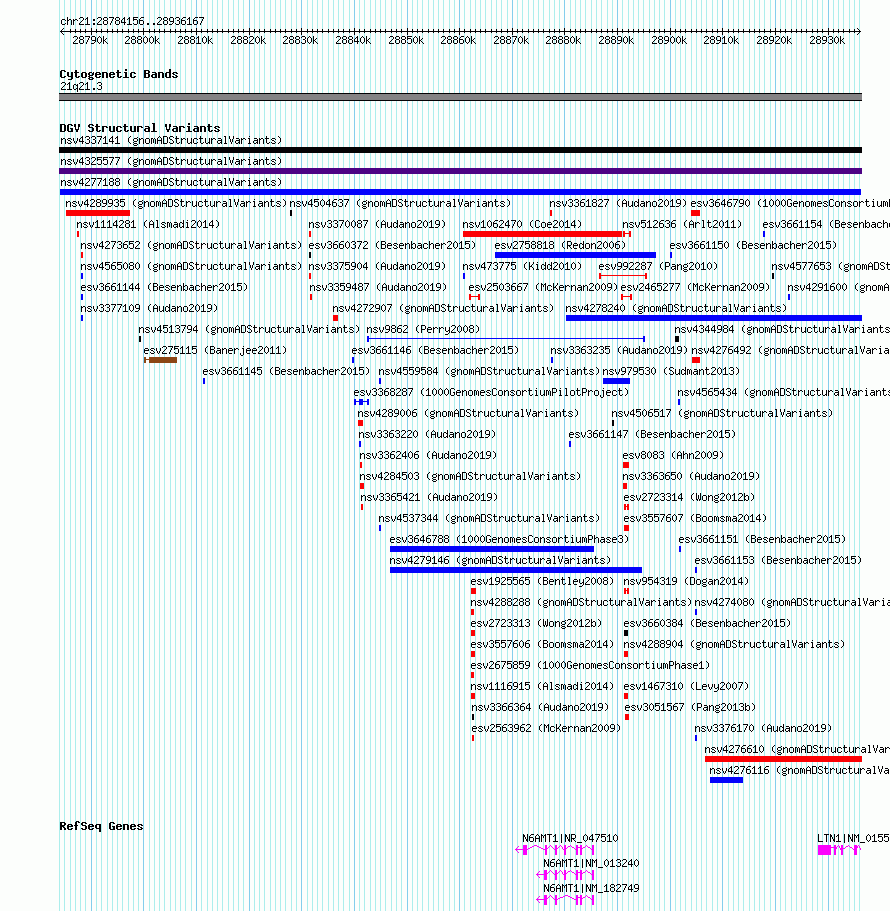
Task: Select the red nsv4289935 variant bar
Action: pyautogui.click(x=98, y=213)
